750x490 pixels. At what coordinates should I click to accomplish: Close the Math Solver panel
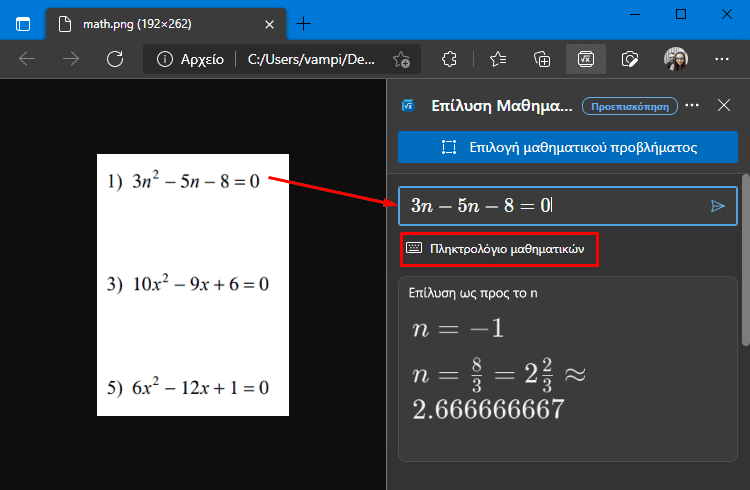click(x=724, y=105)
